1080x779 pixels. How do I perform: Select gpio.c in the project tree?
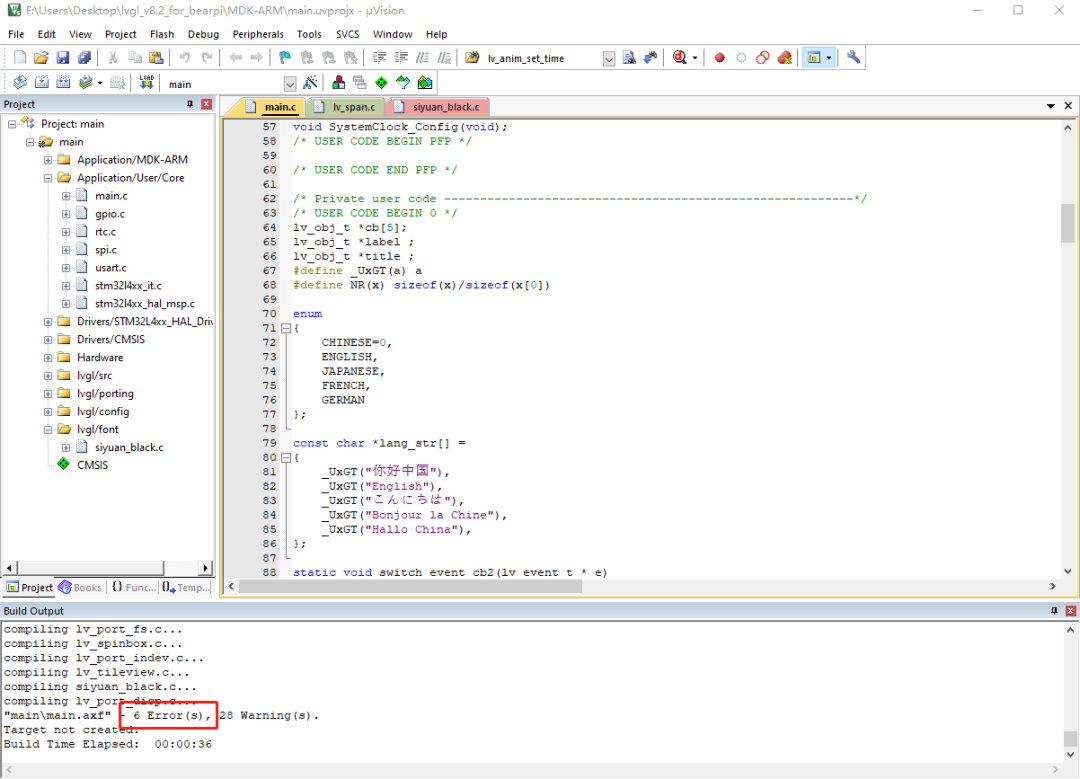(110, 214)
